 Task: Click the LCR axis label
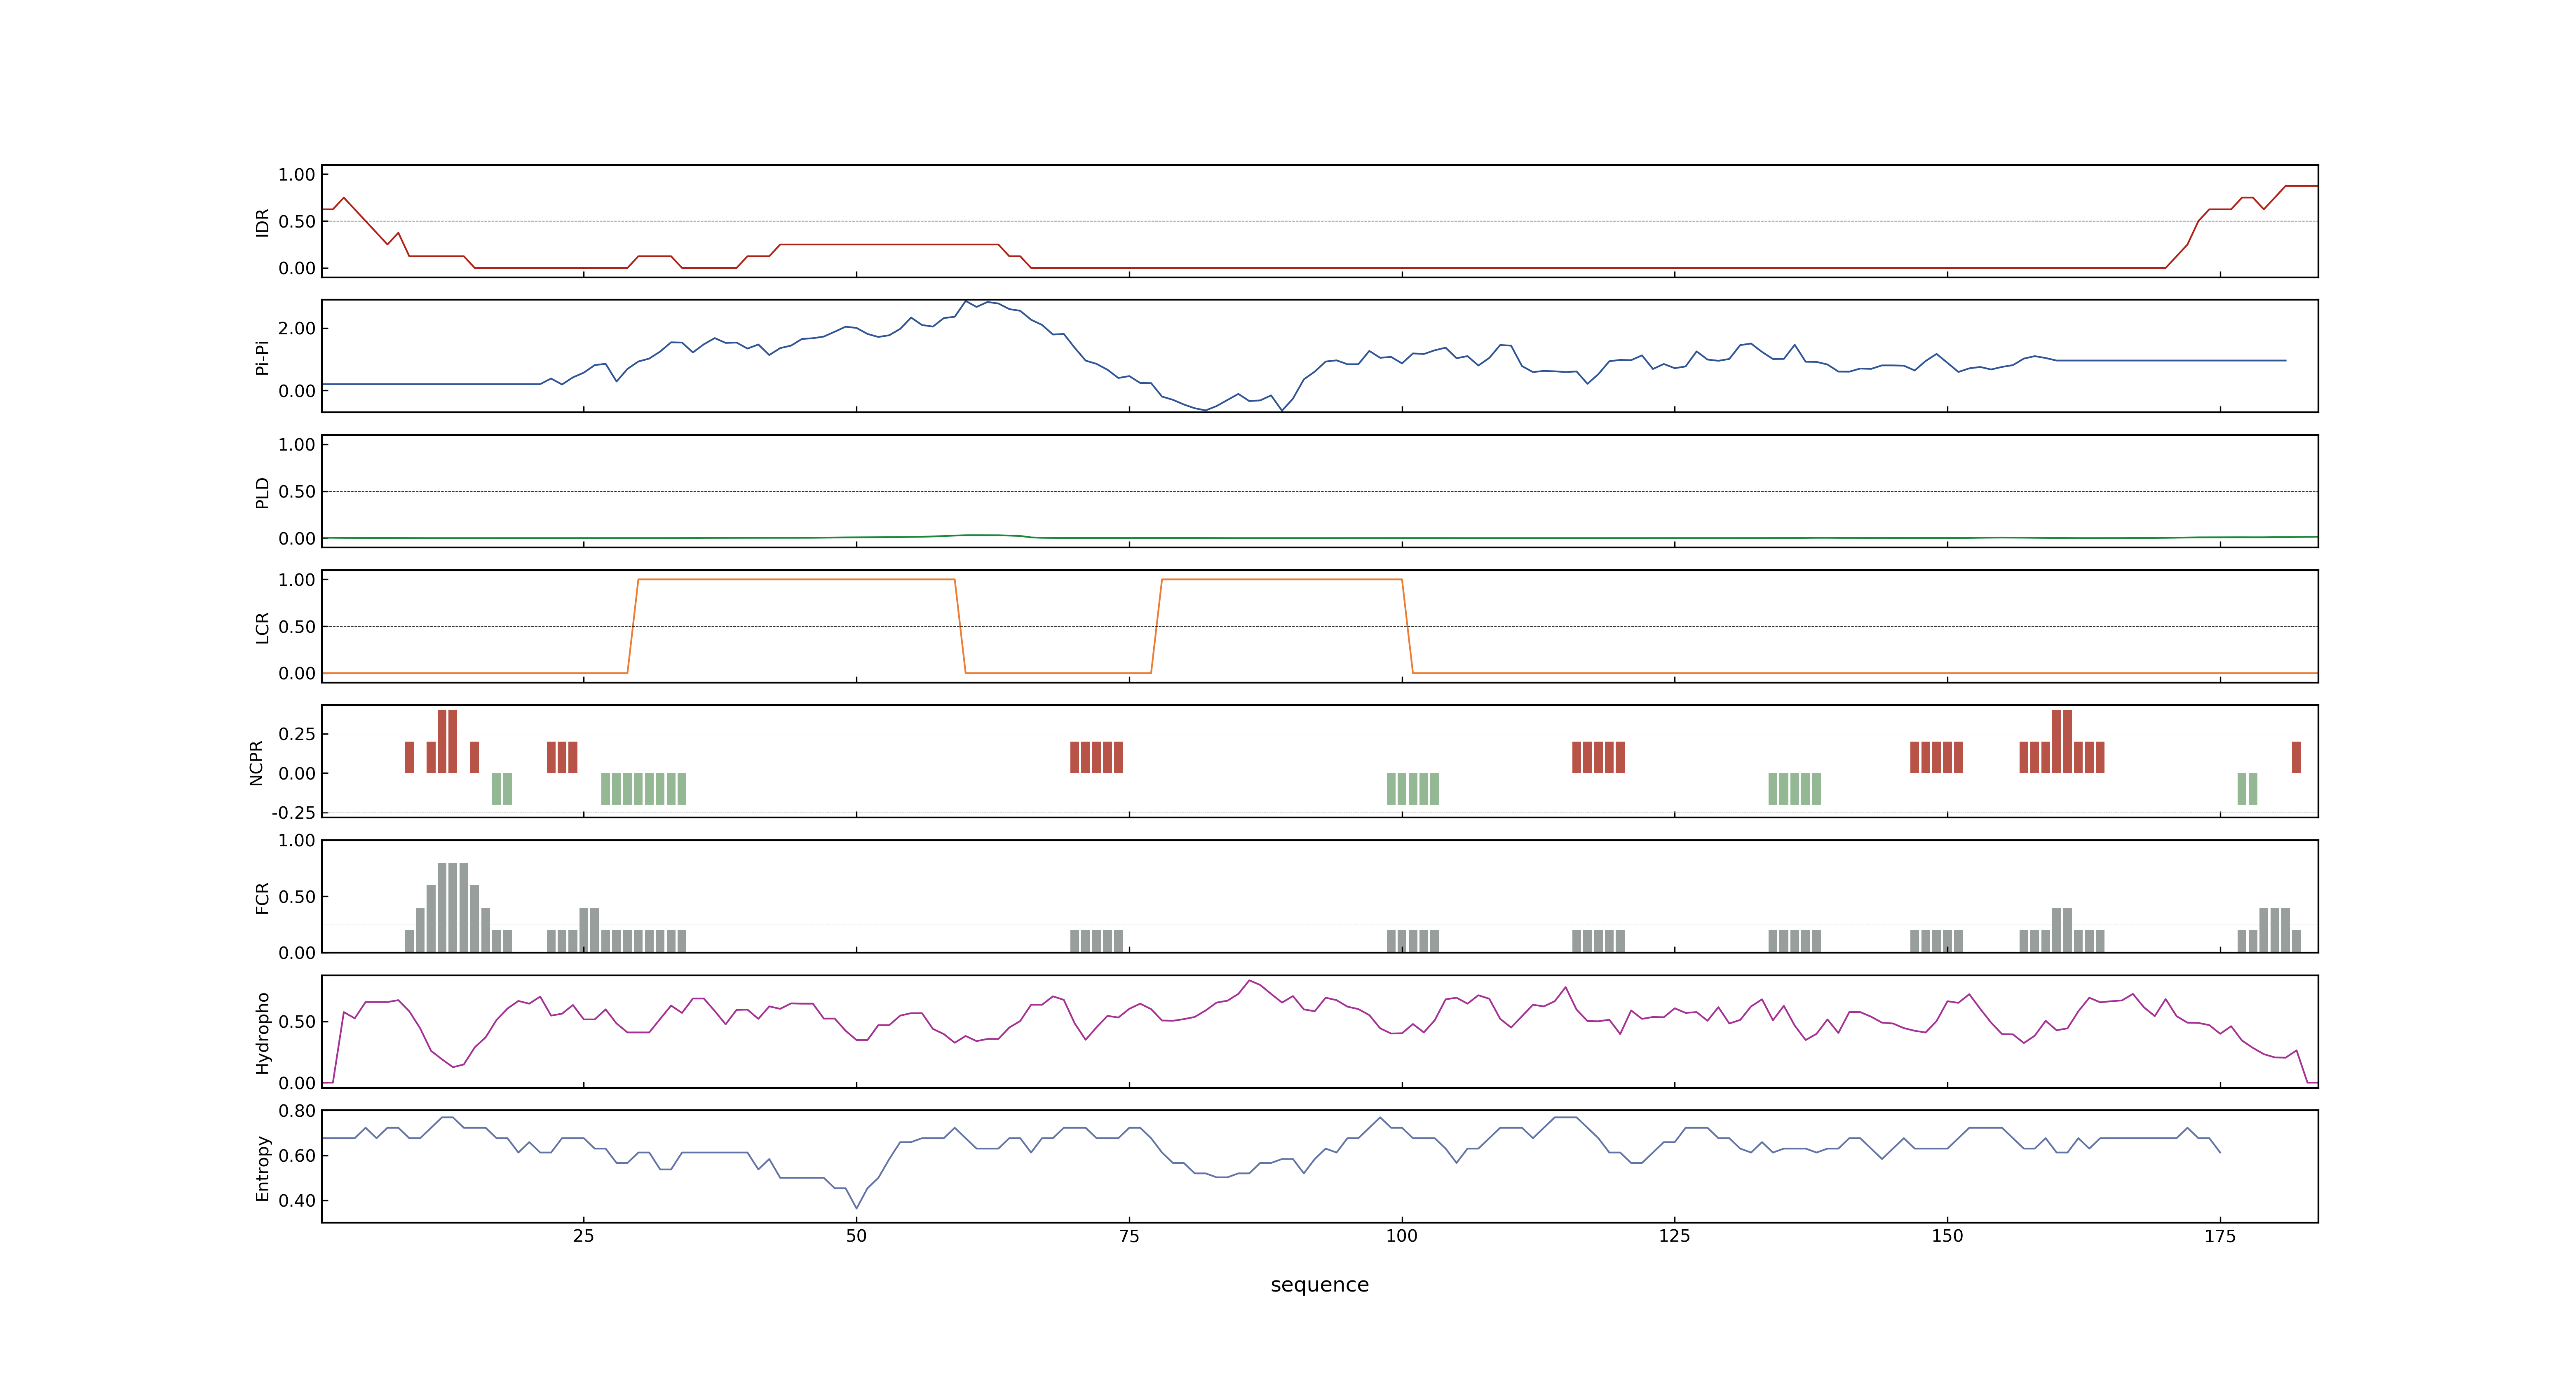point(263,627)
